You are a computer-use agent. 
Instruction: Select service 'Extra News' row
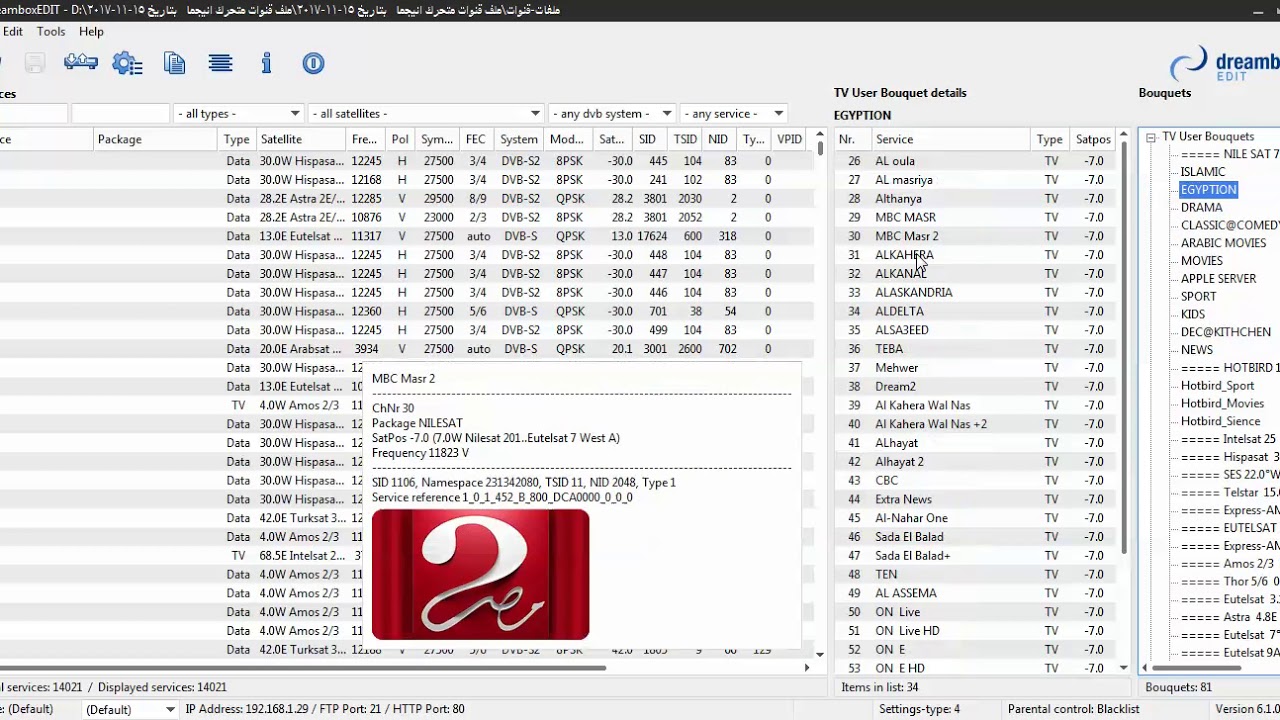(x=975, y=499)
